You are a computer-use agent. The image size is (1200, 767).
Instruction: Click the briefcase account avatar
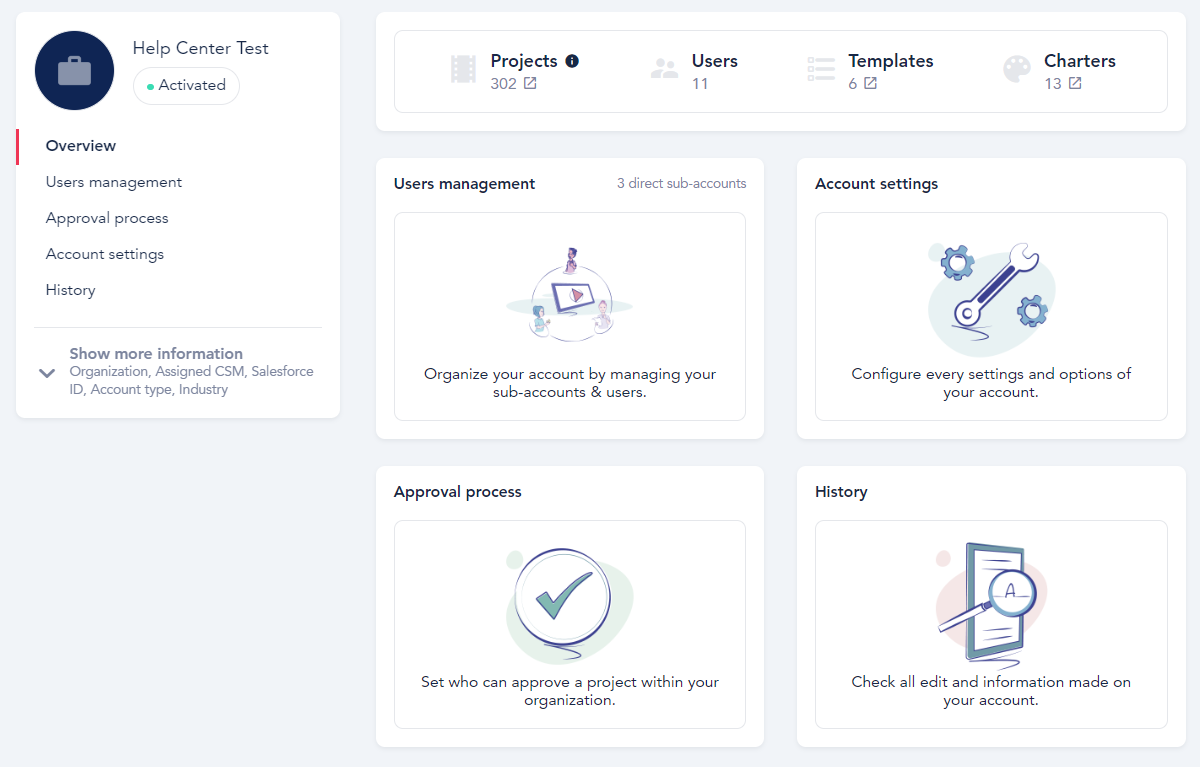coord(74,70)
